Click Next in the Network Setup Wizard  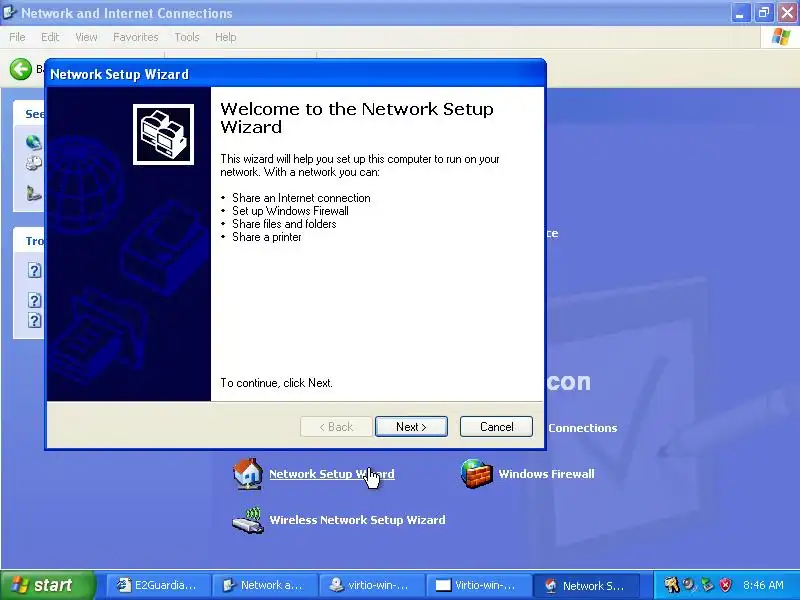[411, 427]
